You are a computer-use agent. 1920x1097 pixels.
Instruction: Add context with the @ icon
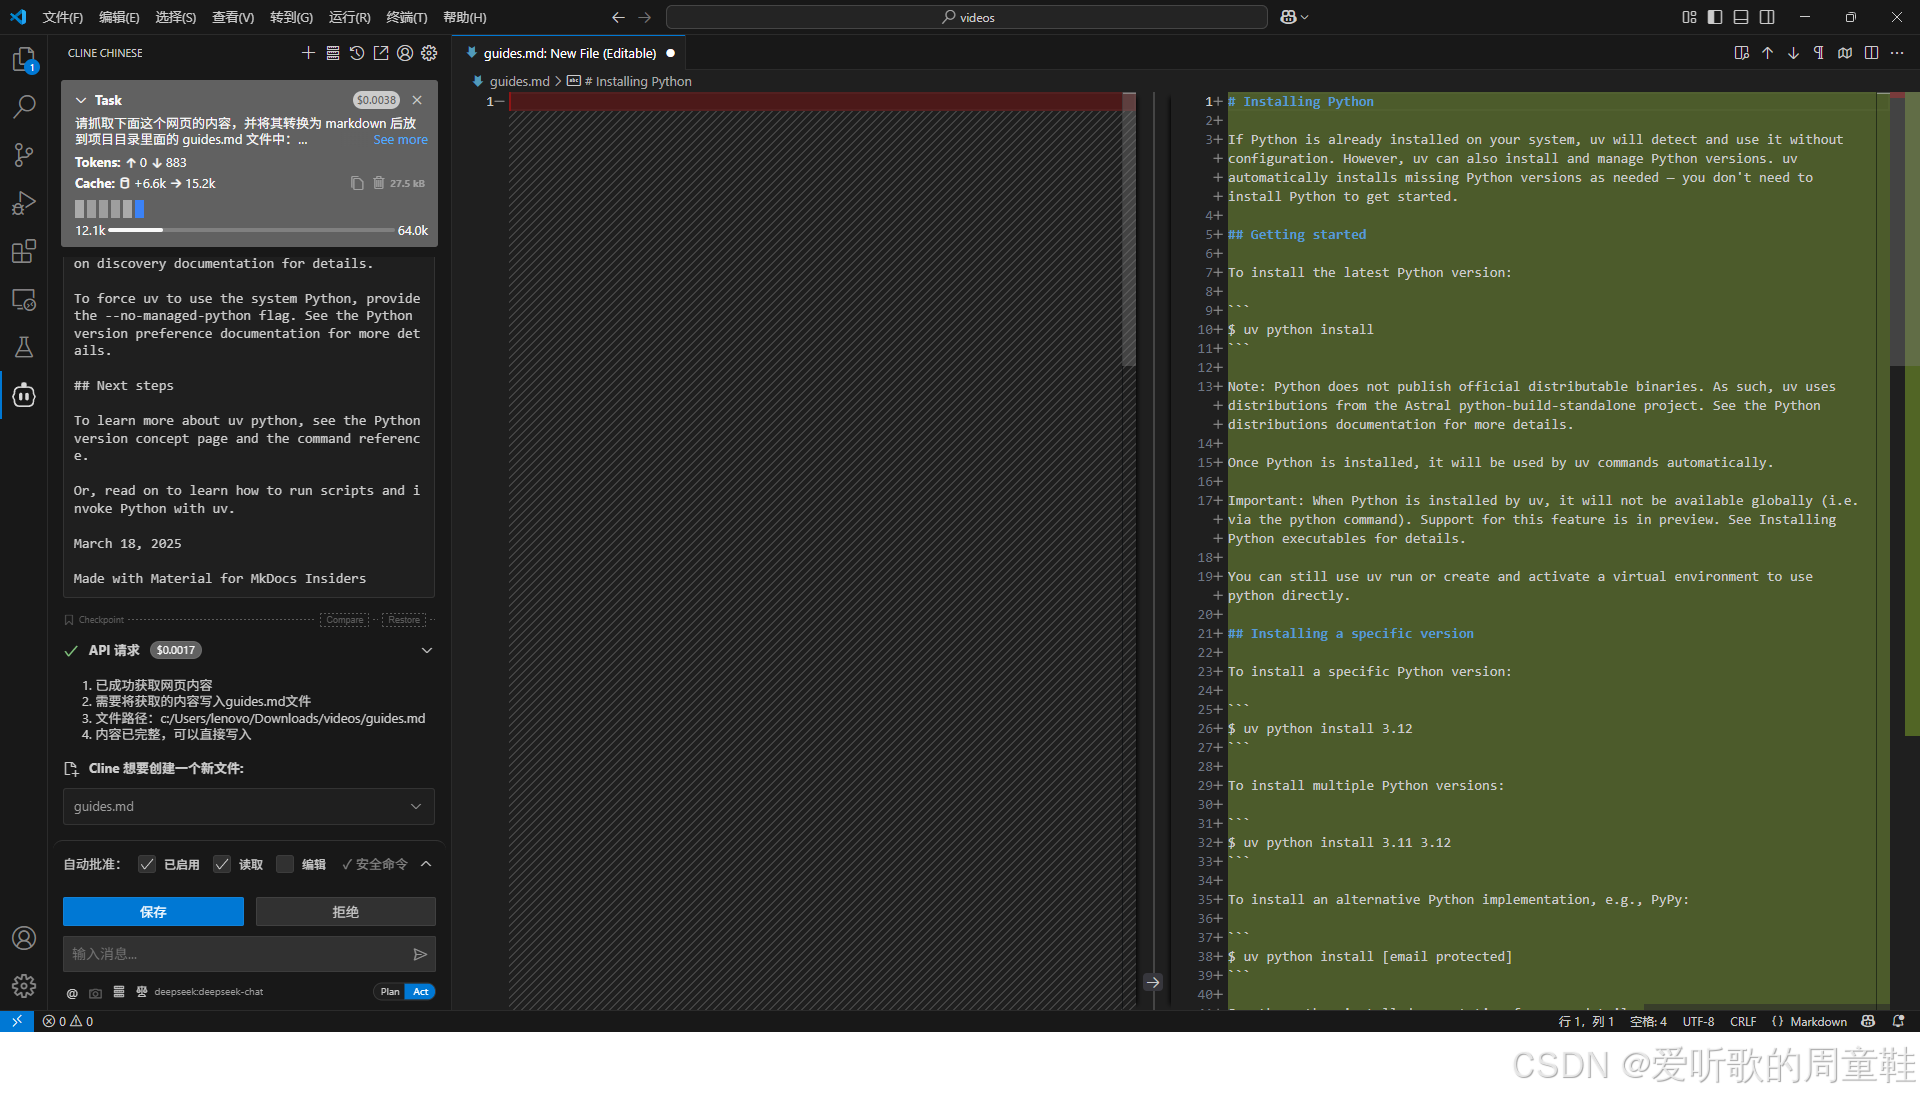[x=72, y=993]
